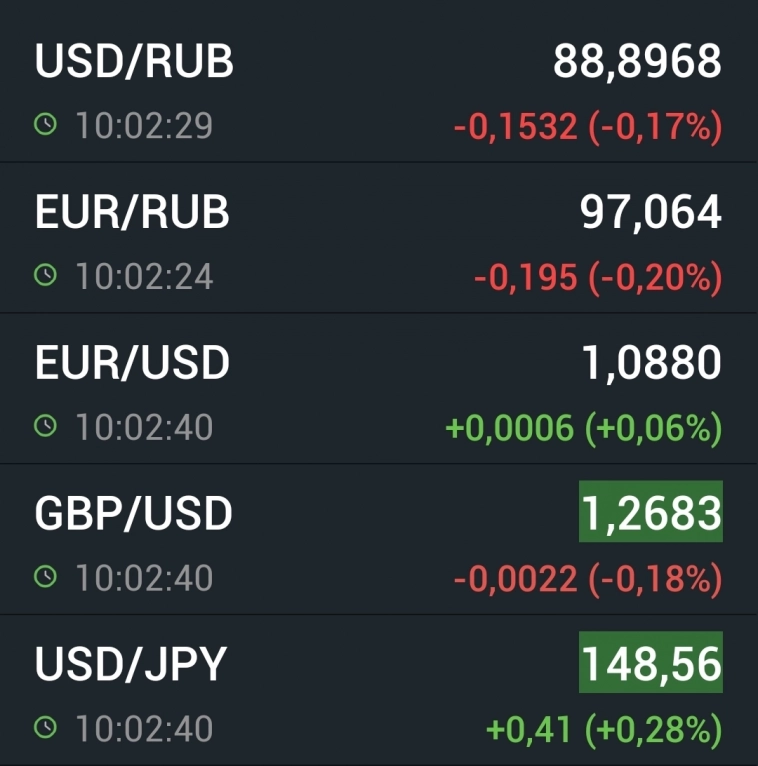
Task: Click the USD/RUB price 88,8968
Action: (x=637, y=62)
